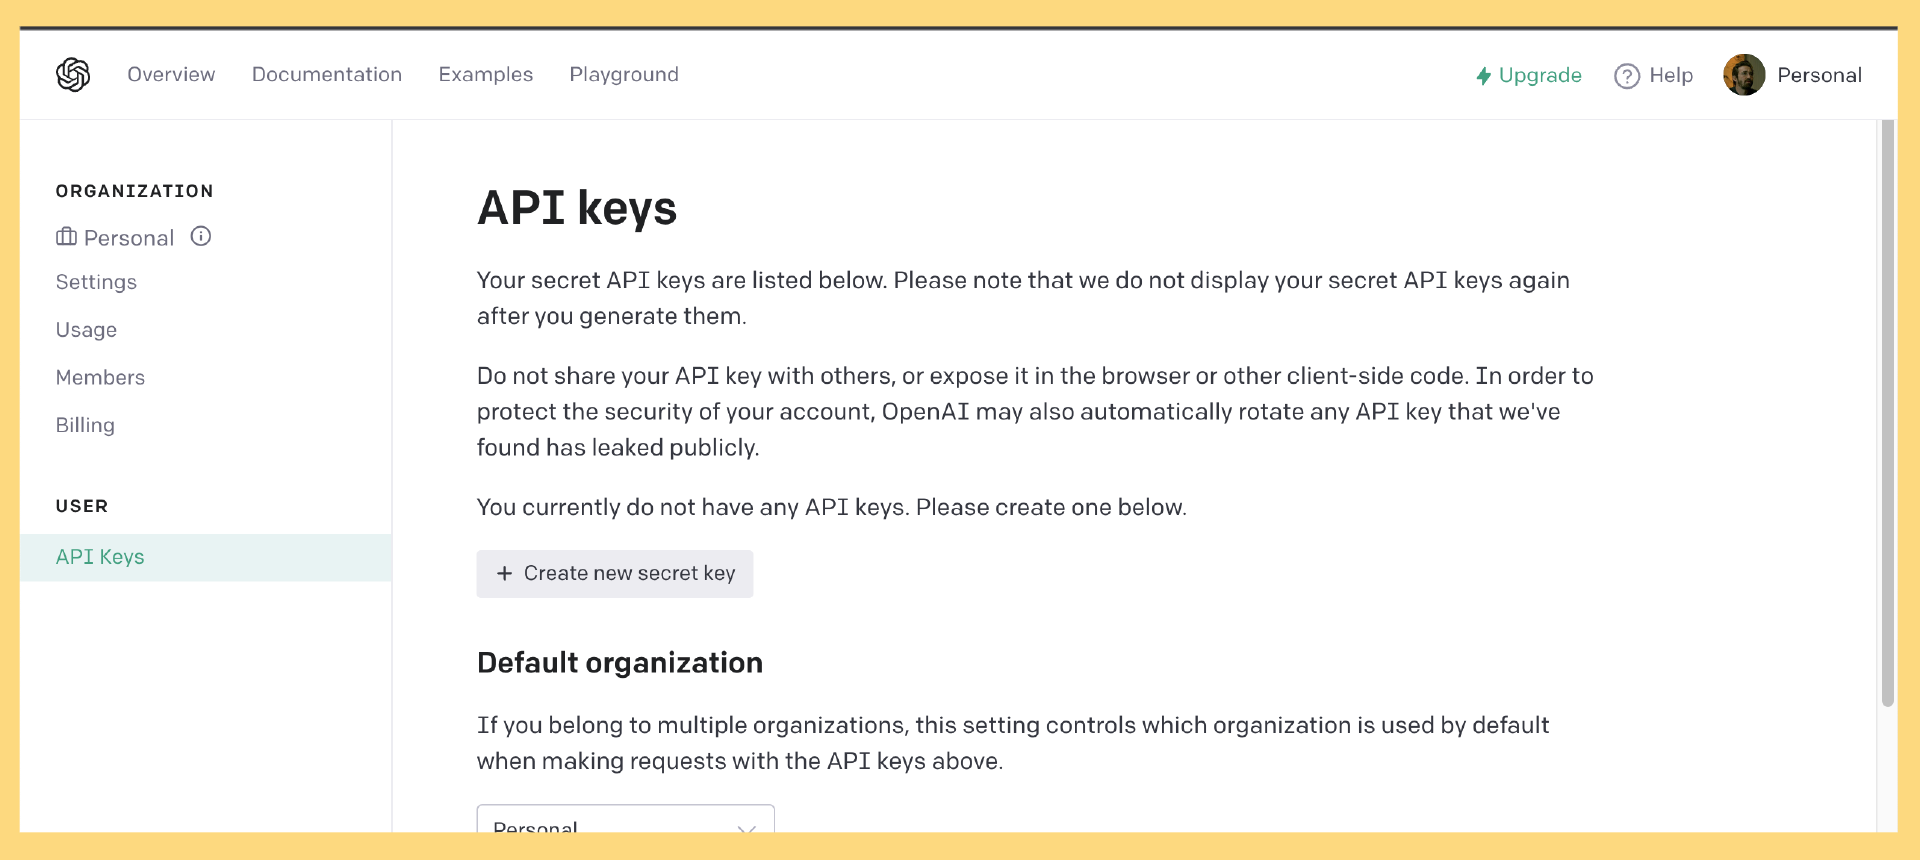Create new secret key button
1920x860 pixels.
click(x=615, y=574)
